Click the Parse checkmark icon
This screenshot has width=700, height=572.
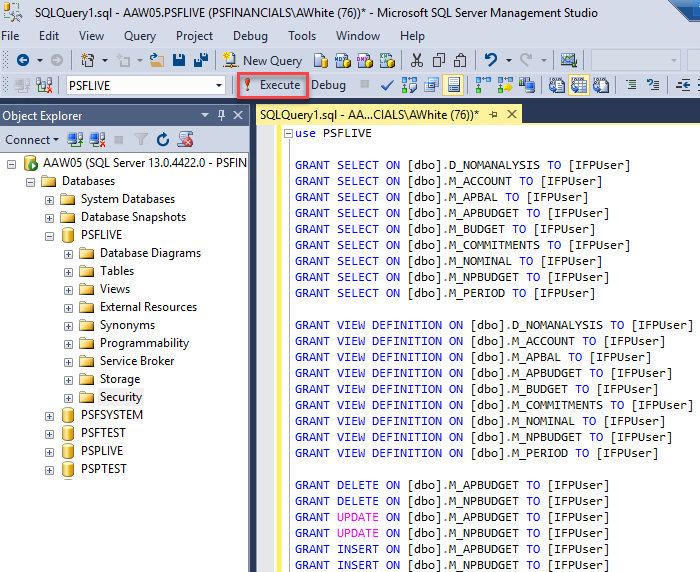pos(387,85)
